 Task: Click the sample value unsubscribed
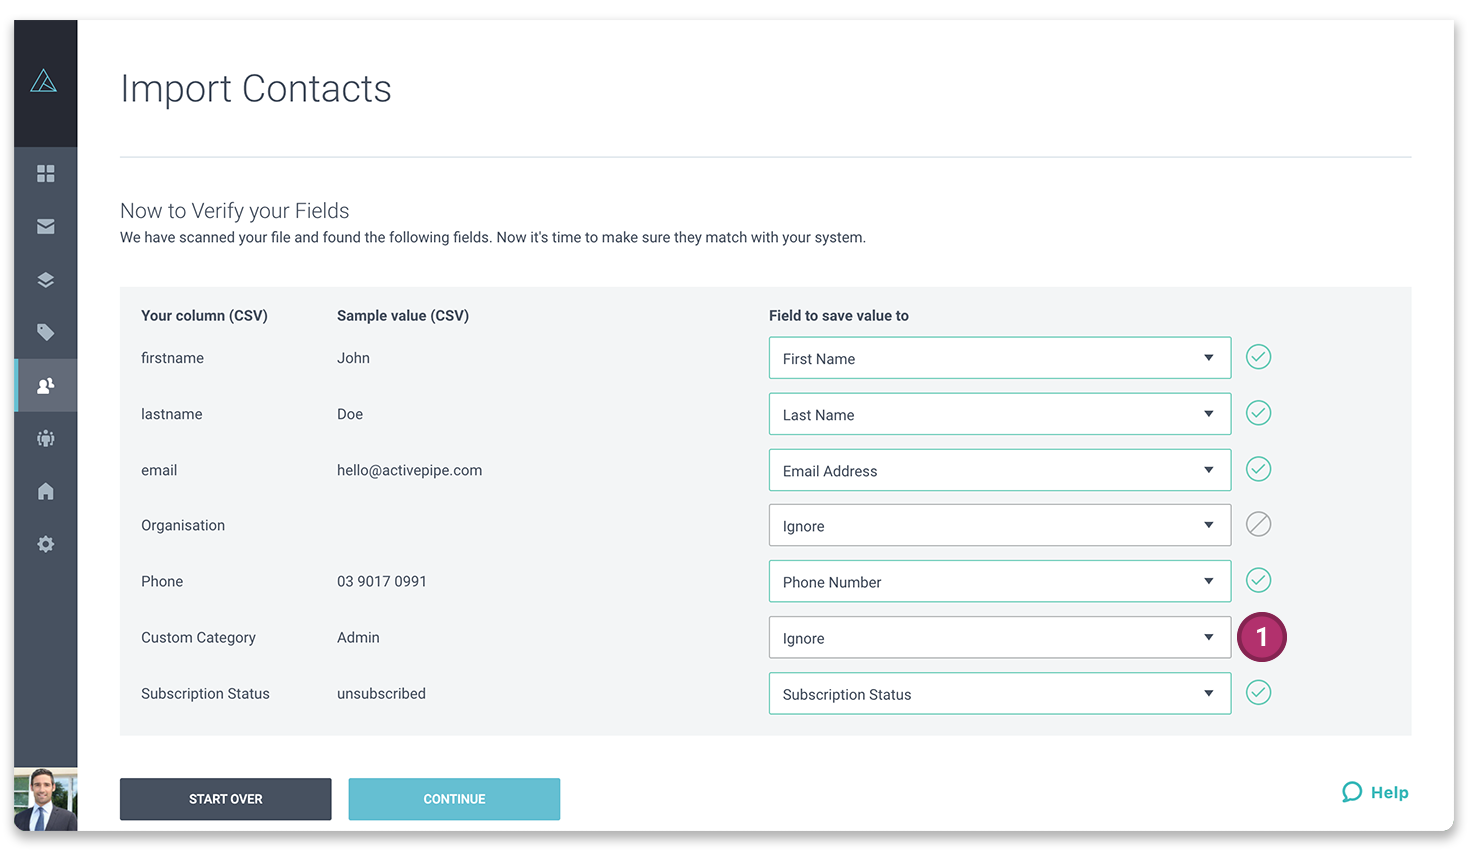point(381,693)
